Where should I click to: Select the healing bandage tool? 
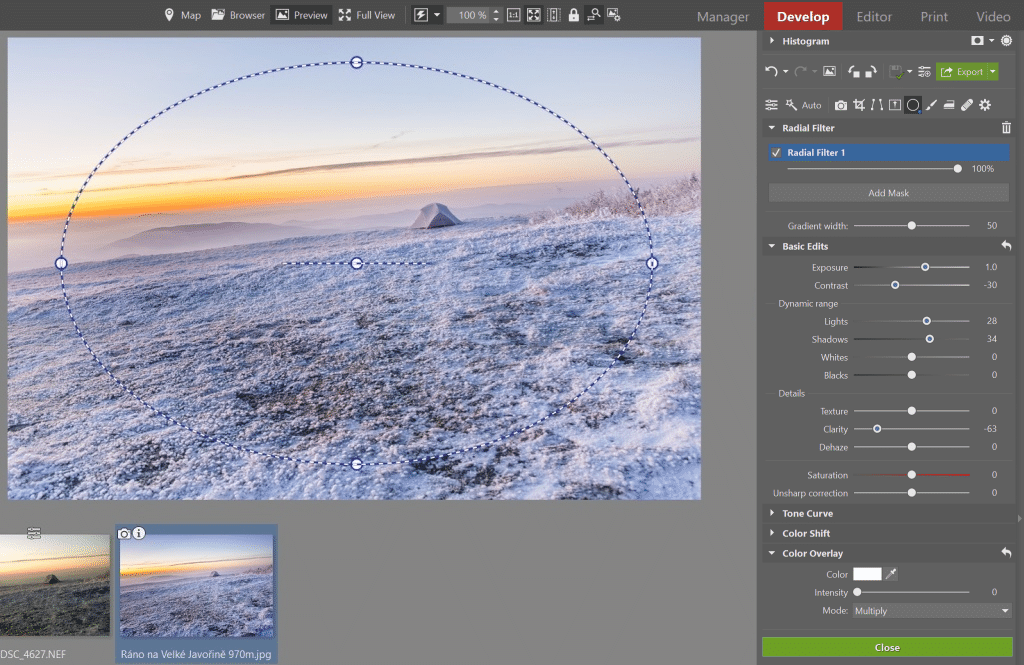click(x=966, y=105)
